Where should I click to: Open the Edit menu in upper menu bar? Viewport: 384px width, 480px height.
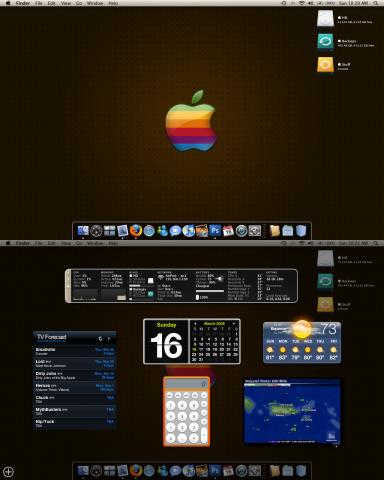point(51,3)
